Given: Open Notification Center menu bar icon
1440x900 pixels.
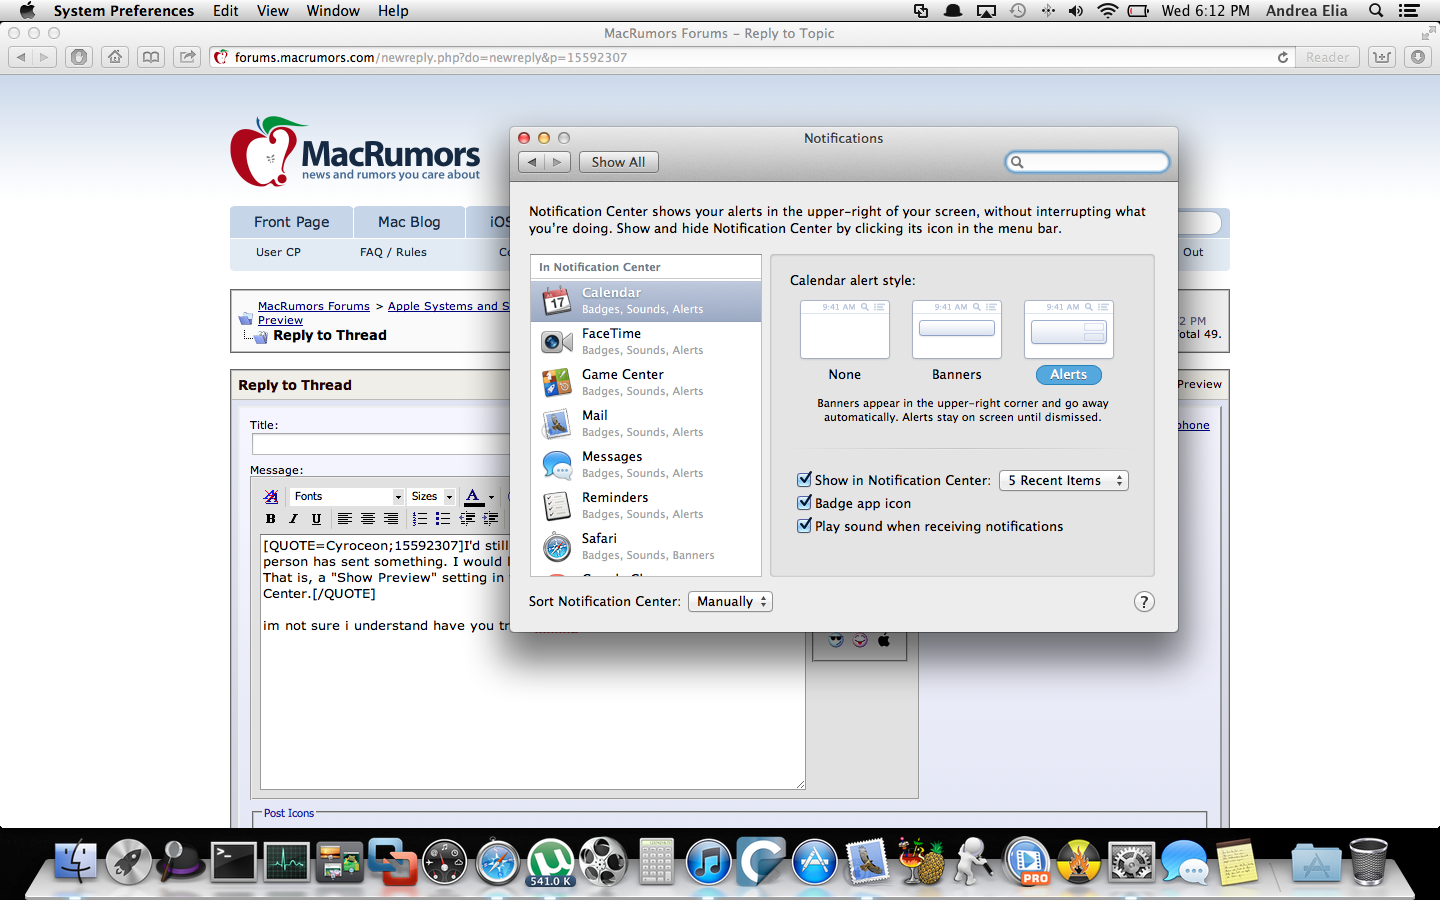Looking at the screenshot, I should 1410,11.
